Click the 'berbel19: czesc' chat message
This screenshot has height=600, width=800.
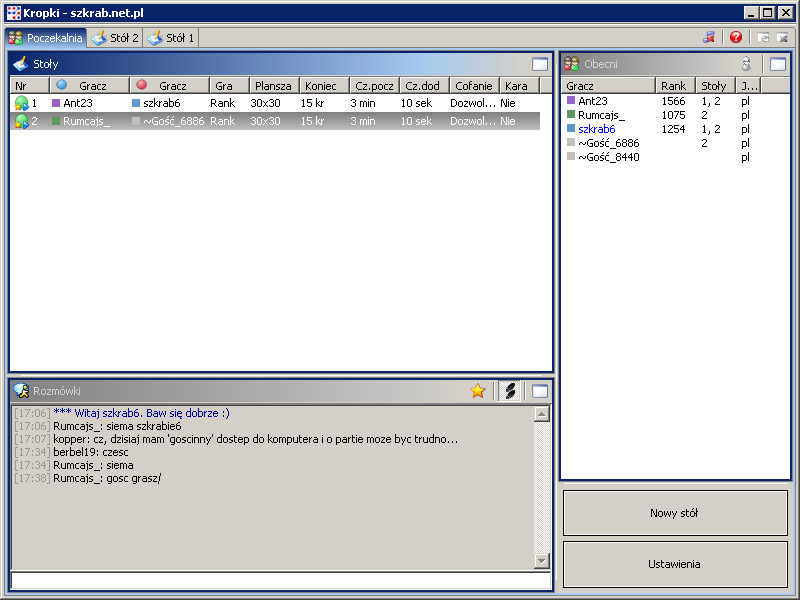pyautogui.click(x=91, y=453)
